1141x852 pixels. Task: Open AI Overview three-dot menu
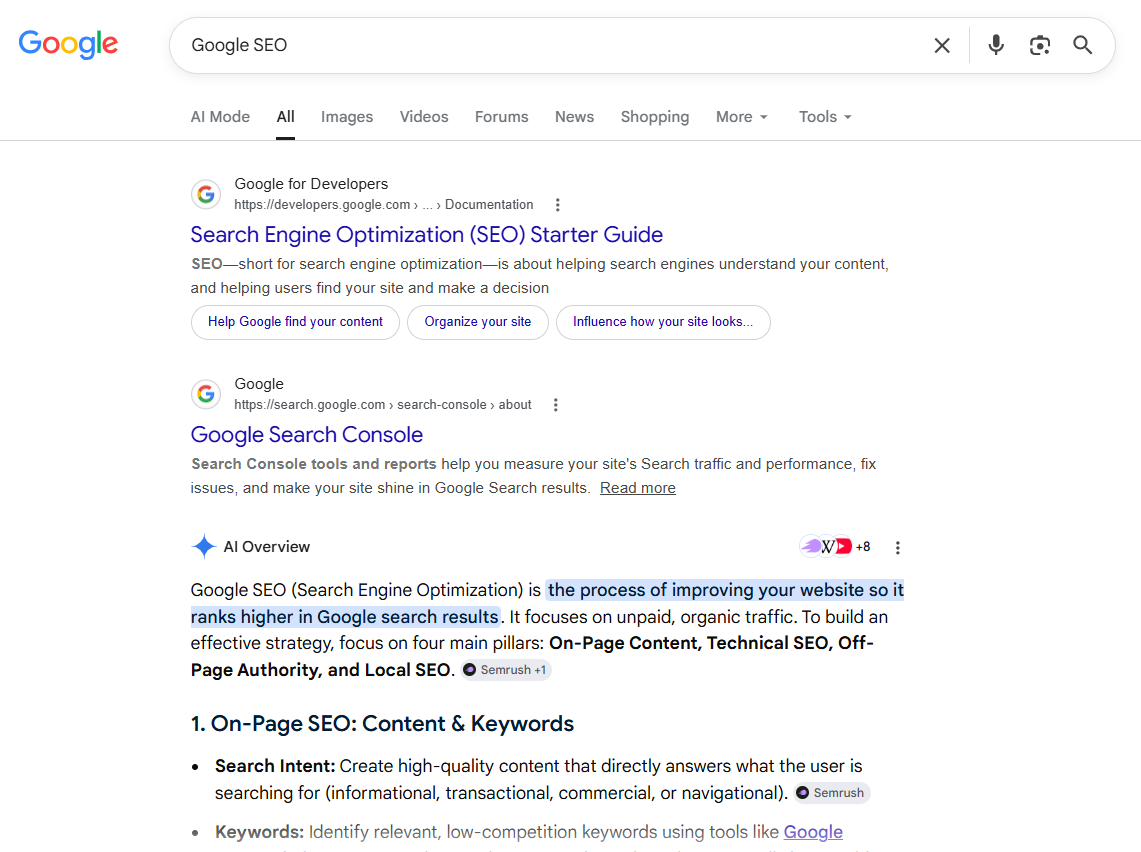coord(897,548)
